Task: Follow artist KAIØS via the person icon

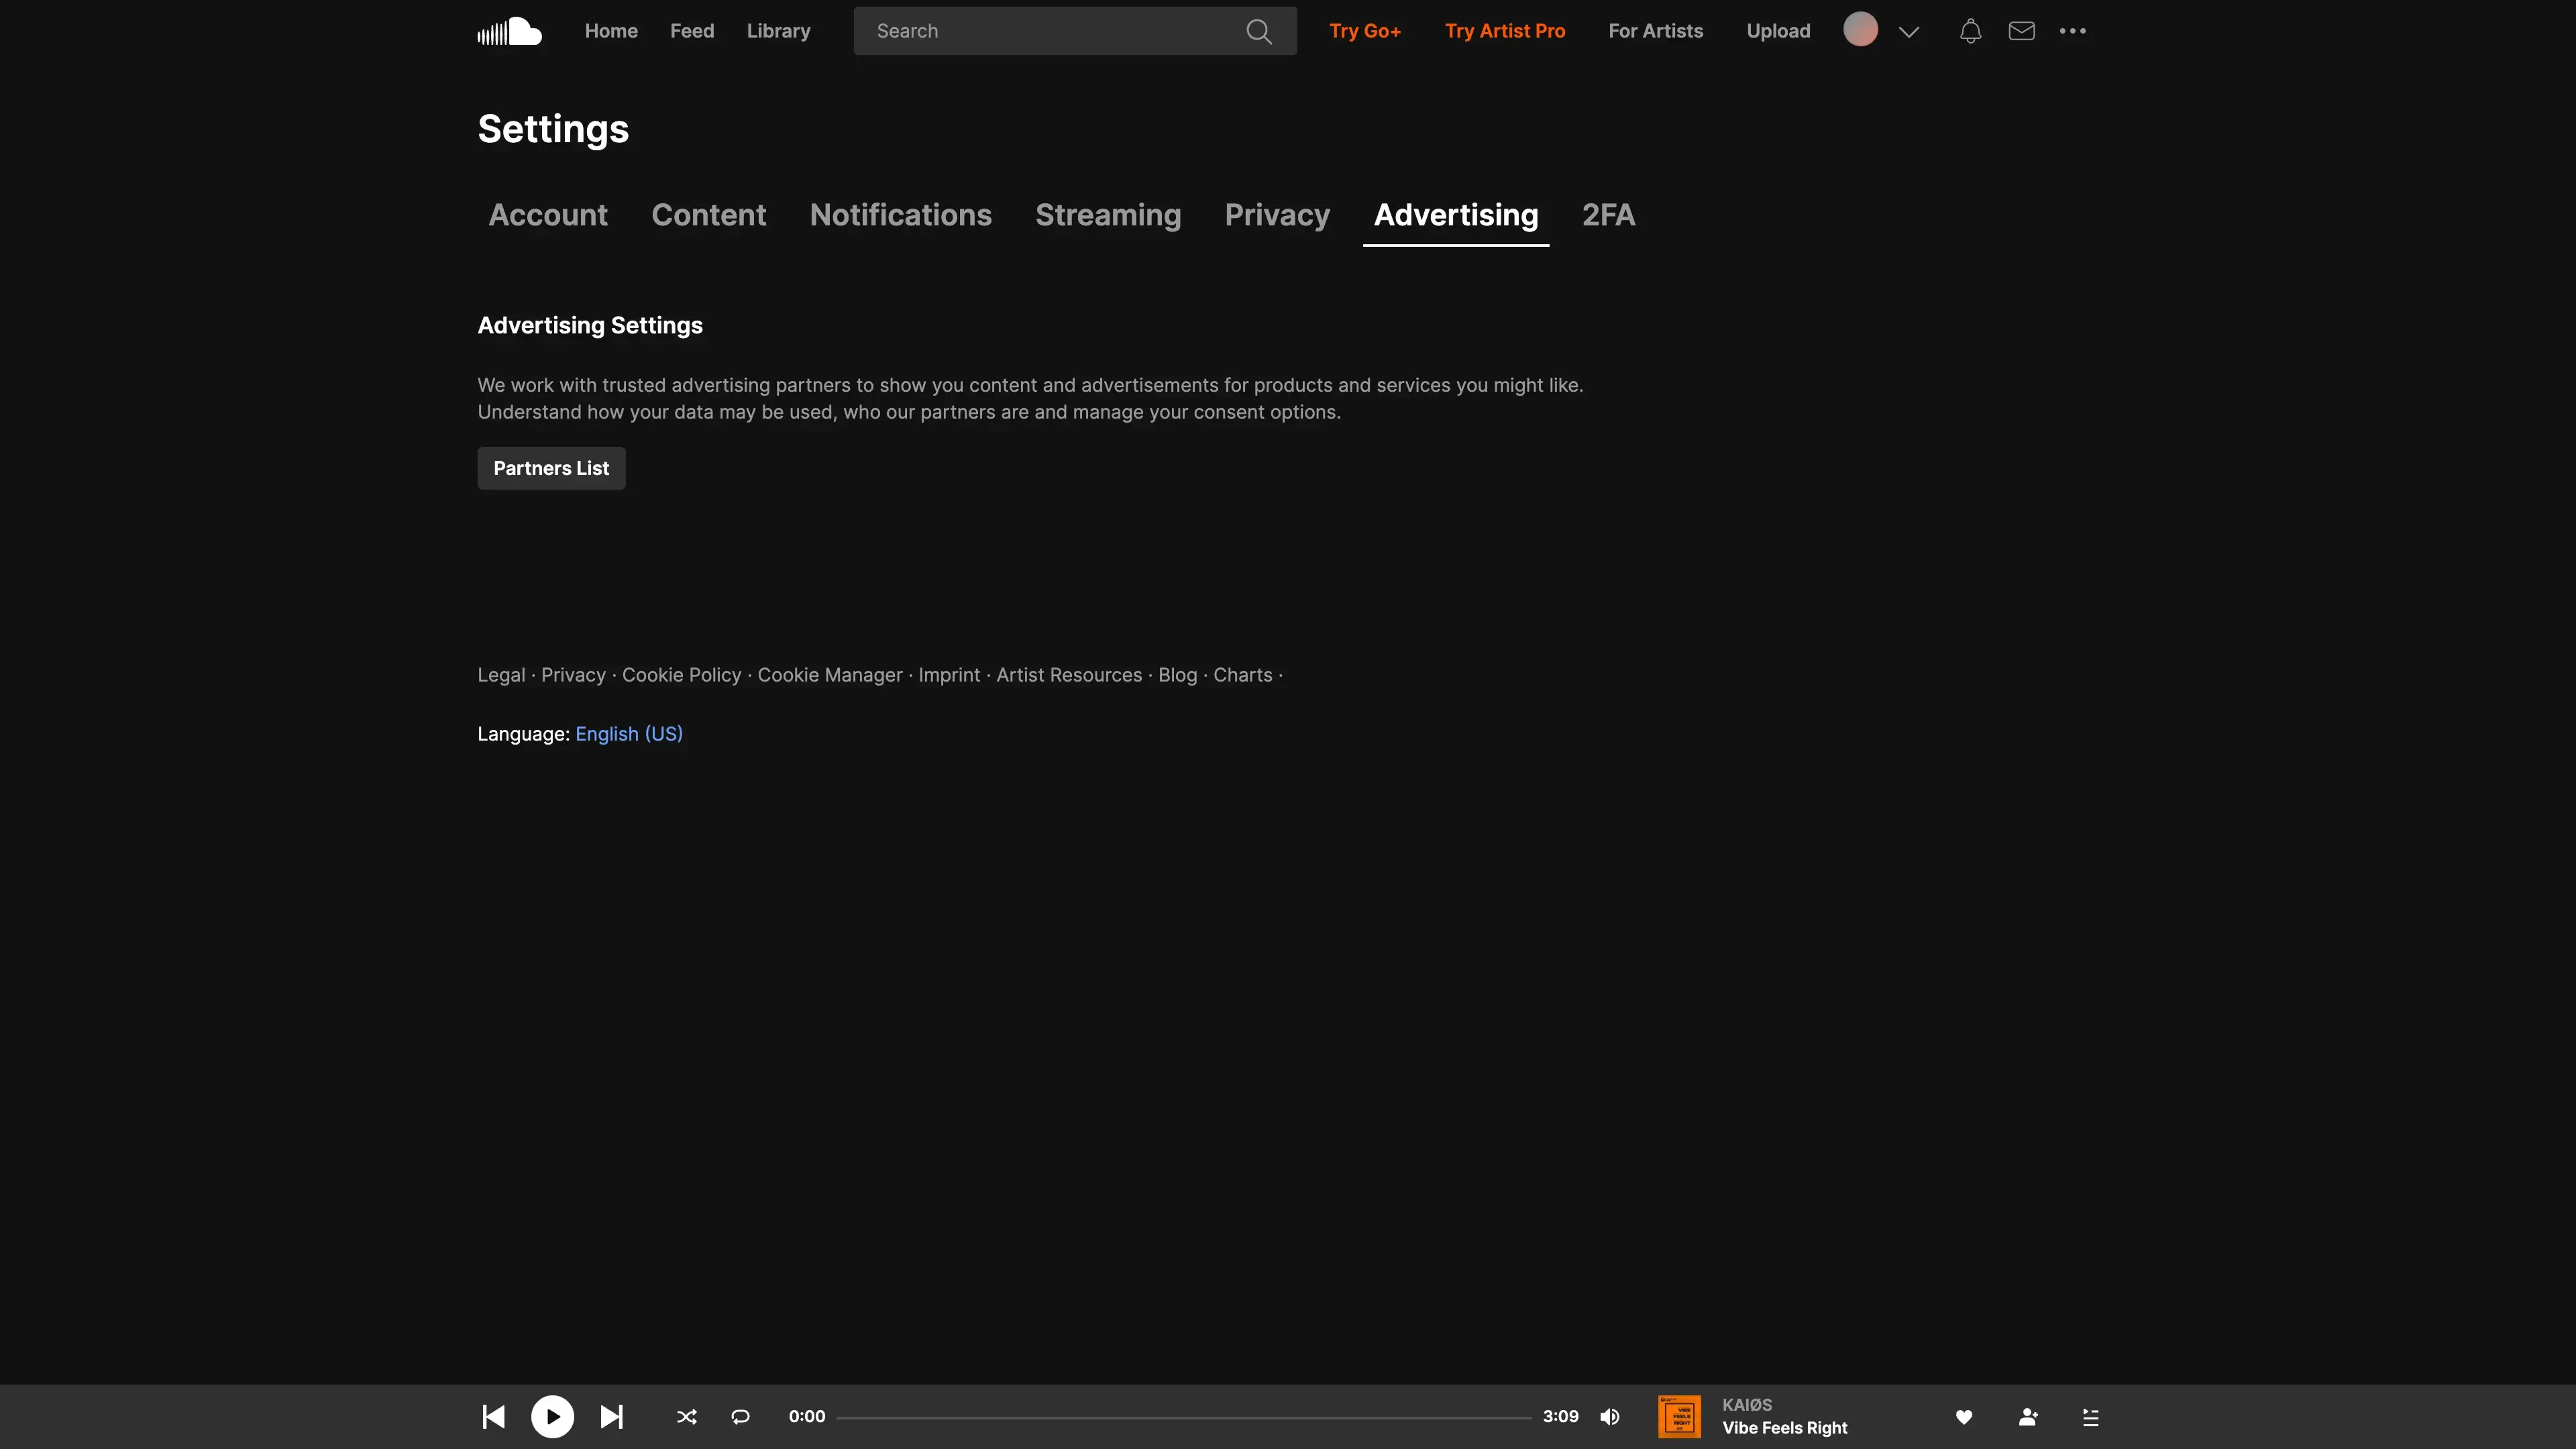Action: coord(2027,1416)
